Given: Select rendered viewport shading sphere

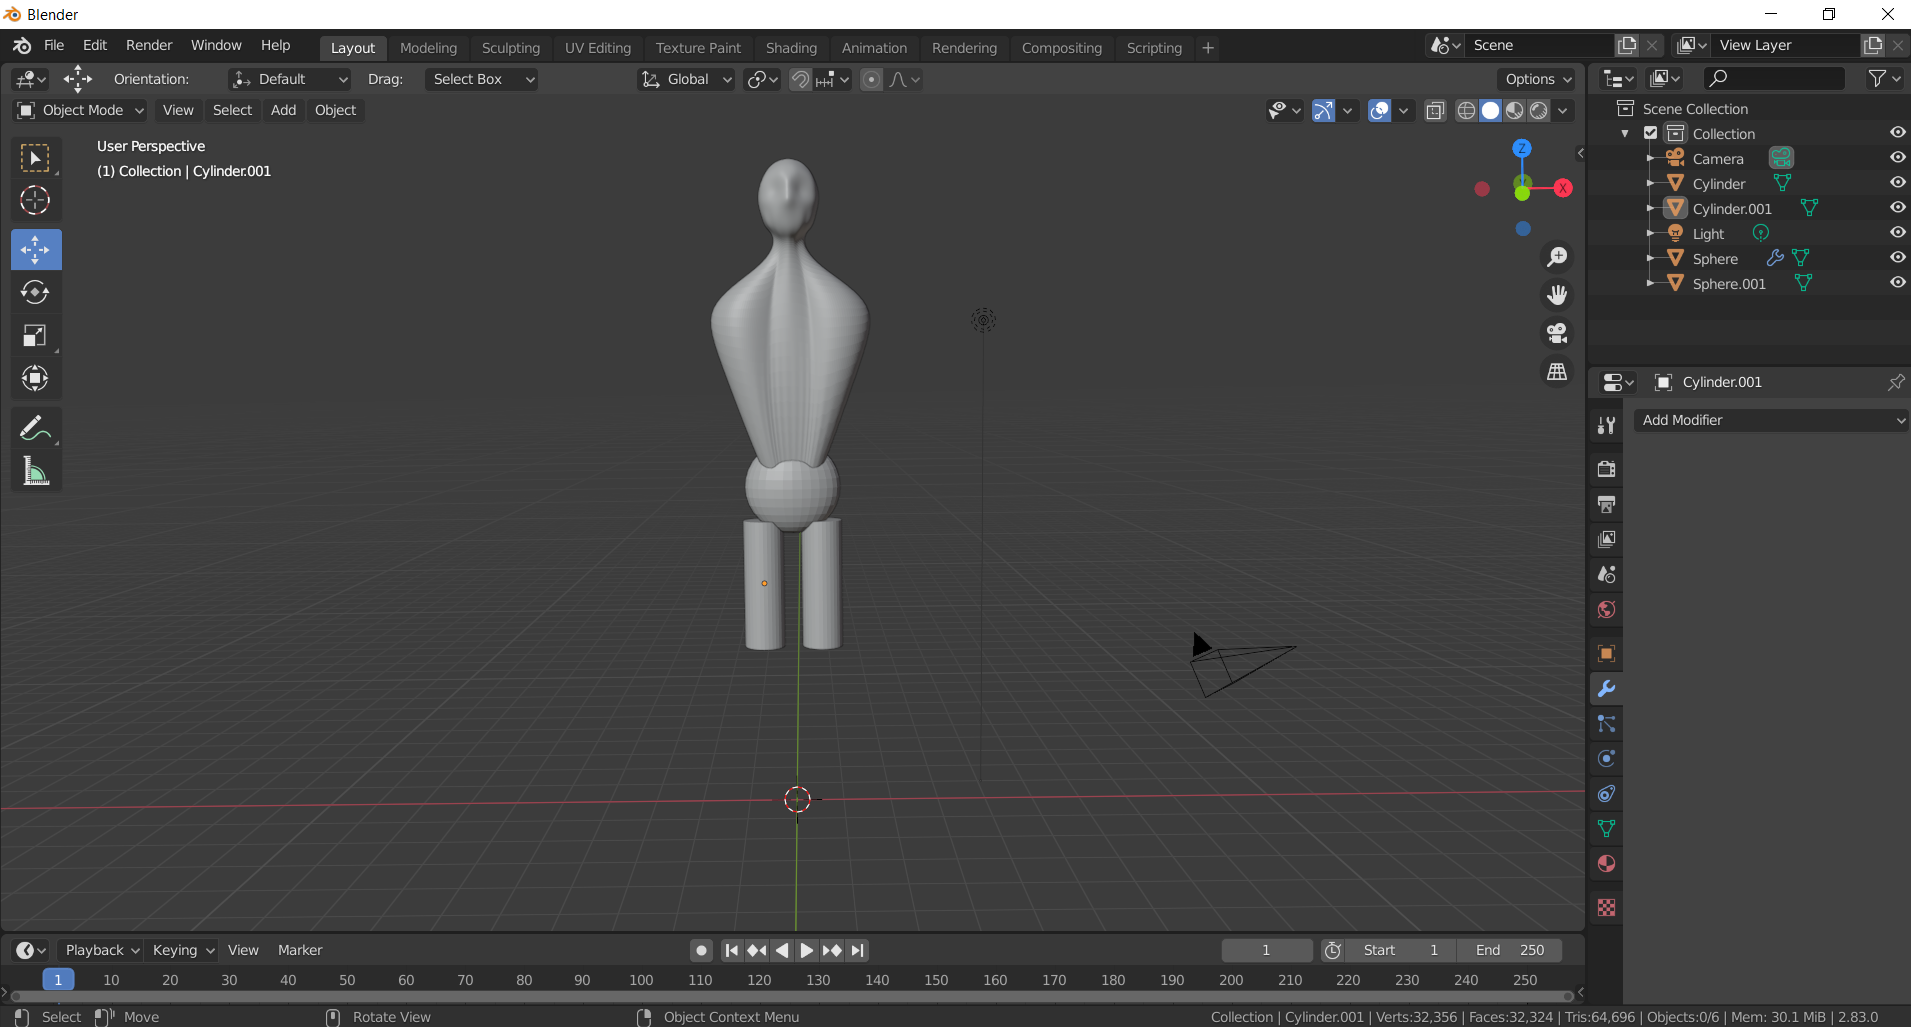Looking at the screenshot, I should click(x=1539, y=110).
